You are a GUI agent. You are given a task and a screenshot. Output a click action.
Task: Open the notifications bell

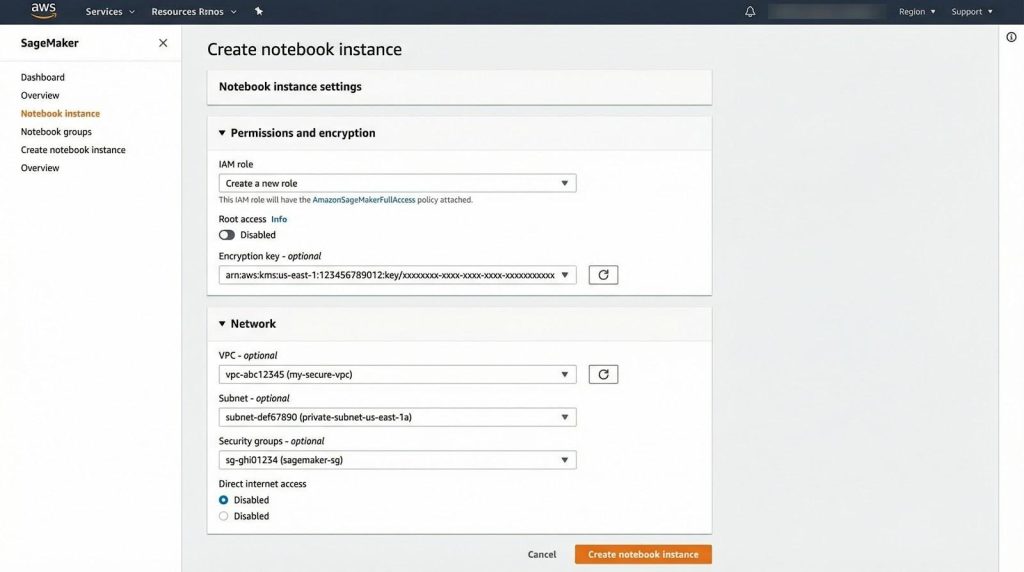[x=750, y=12]
